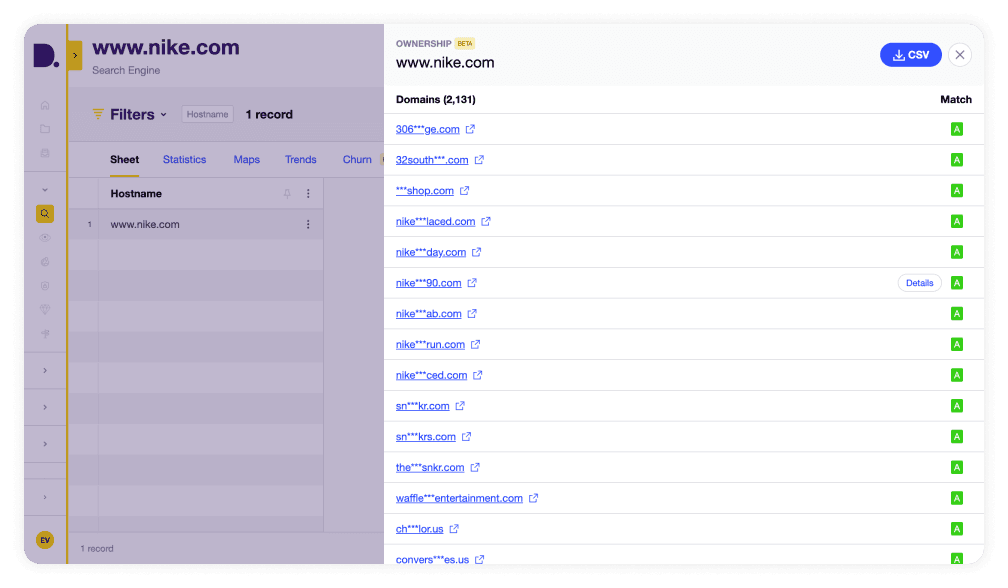Screen dimensions: 1008x588
Task: Open the folder icon in sidebar
Action: (x=45, y=129)
